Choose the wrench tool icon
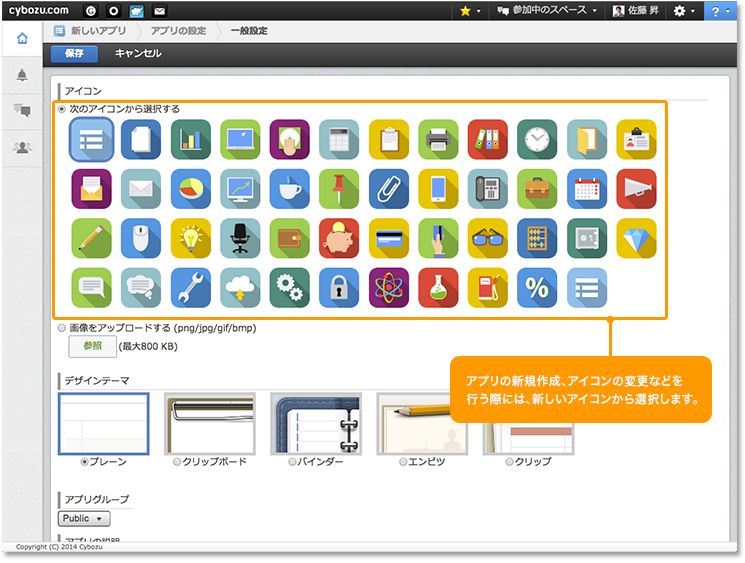 [190, 288]
